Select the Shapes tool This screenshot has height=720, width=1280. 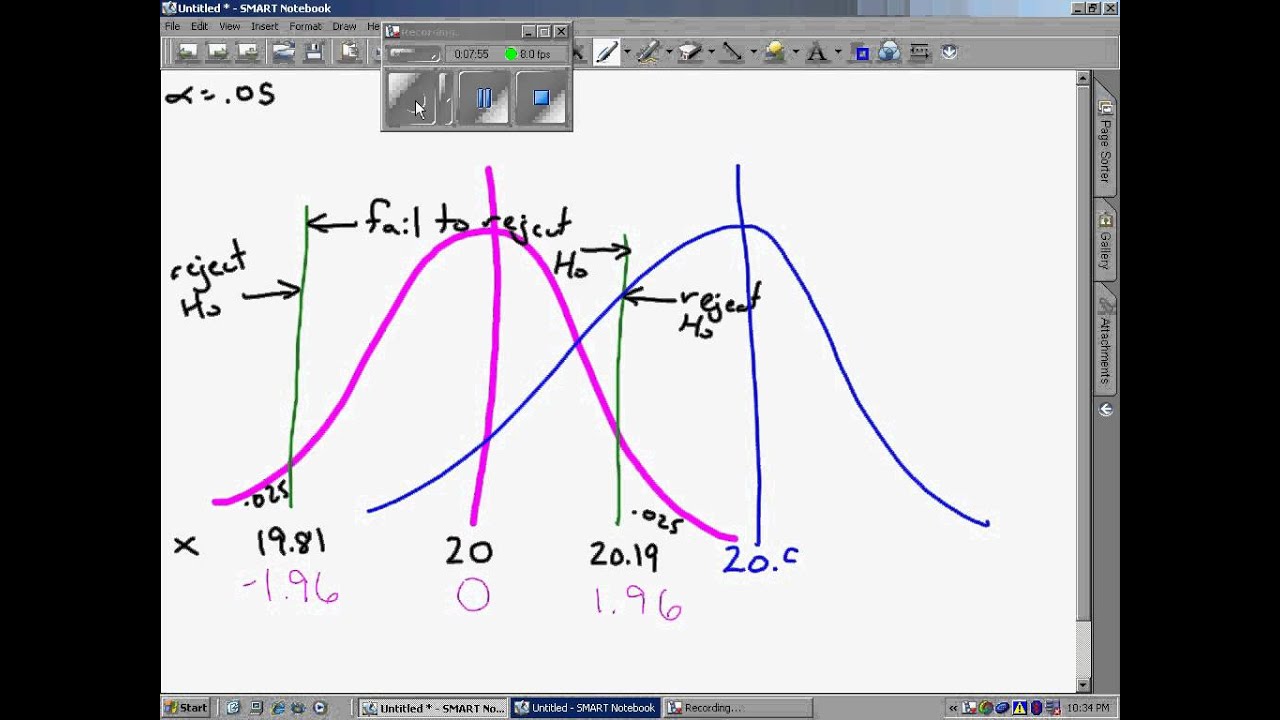pyautogui.click(x=774, y=52)
